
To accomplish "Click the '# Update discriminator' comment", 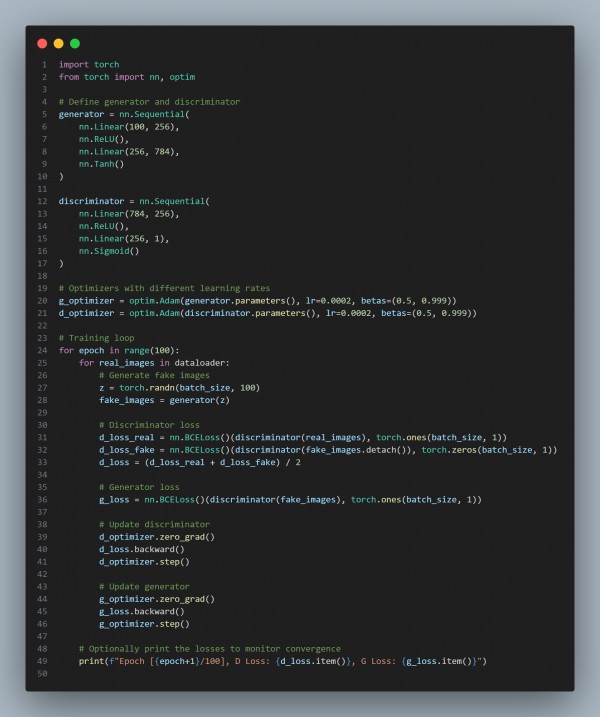I will [154, 524].
